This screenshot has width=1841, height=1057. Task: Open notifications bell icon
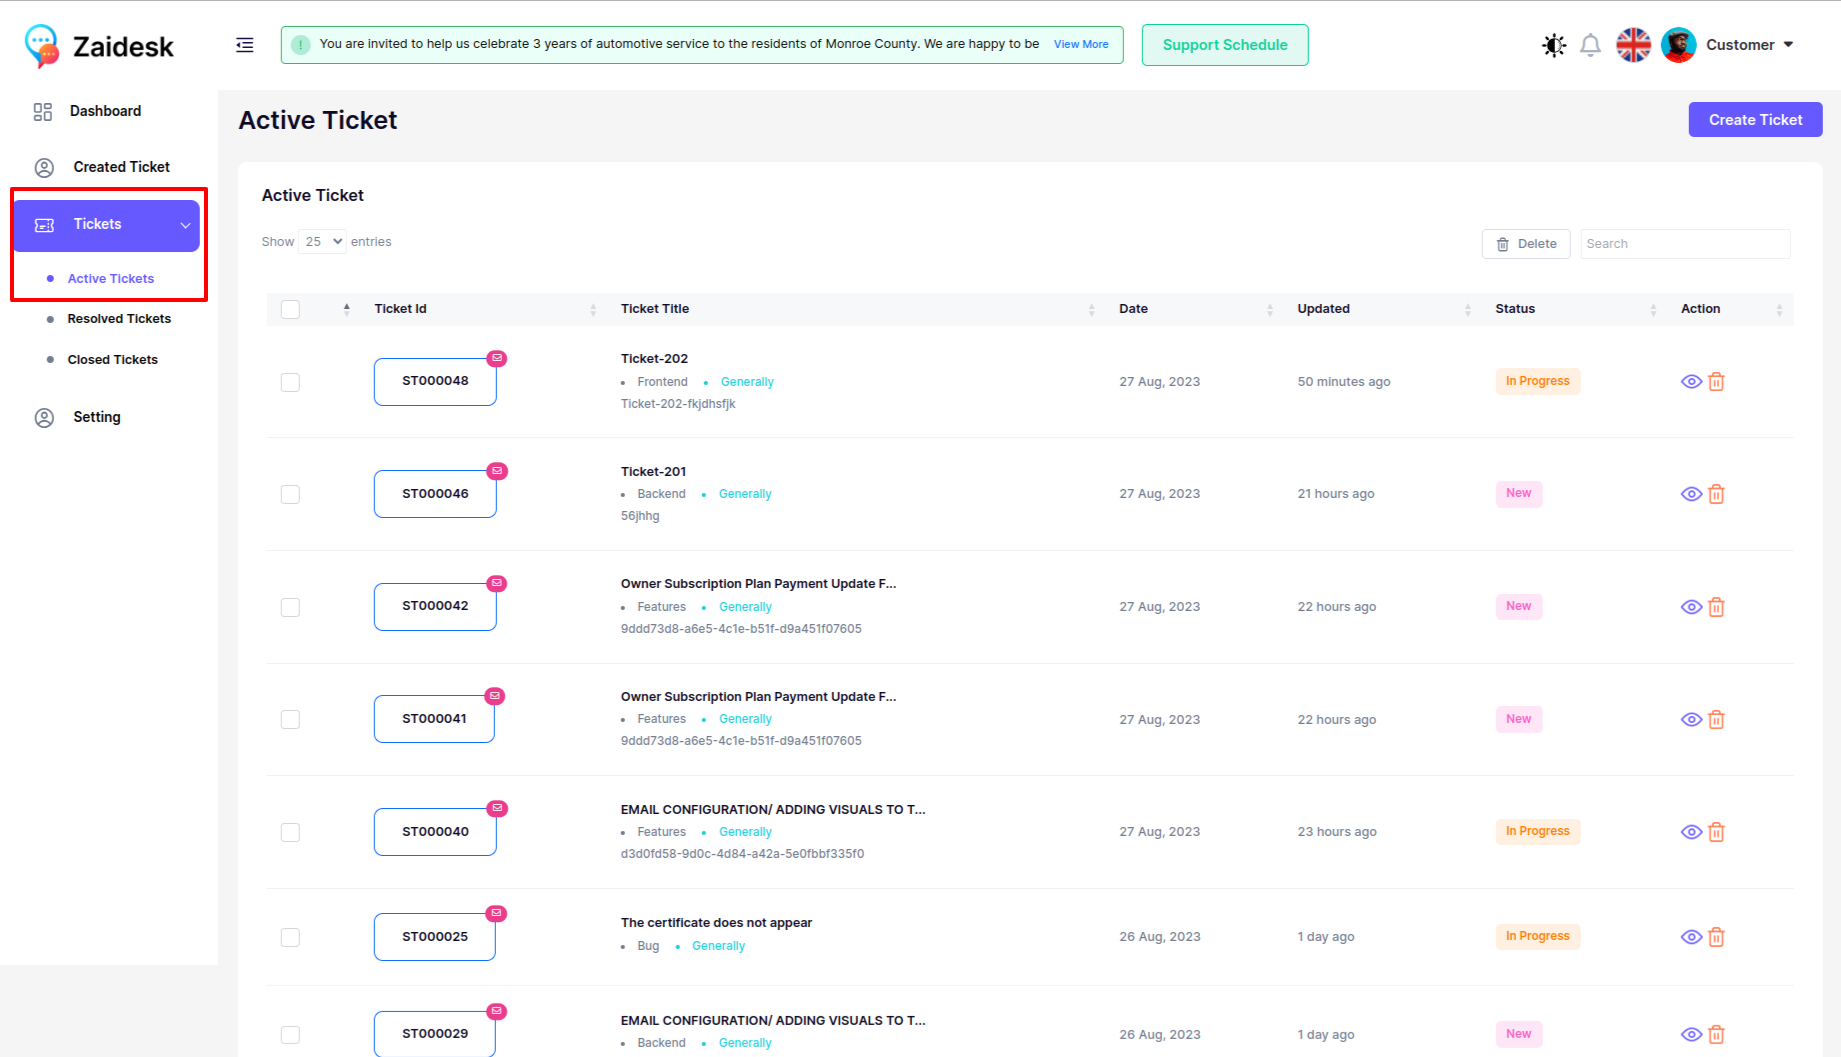[x=1590, y=45]
